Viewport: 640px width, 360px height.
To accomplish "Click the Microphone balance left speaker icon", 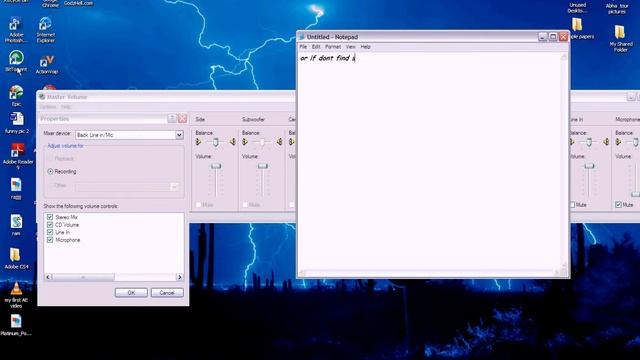I will pyautogui.click(x=618, y=142).
